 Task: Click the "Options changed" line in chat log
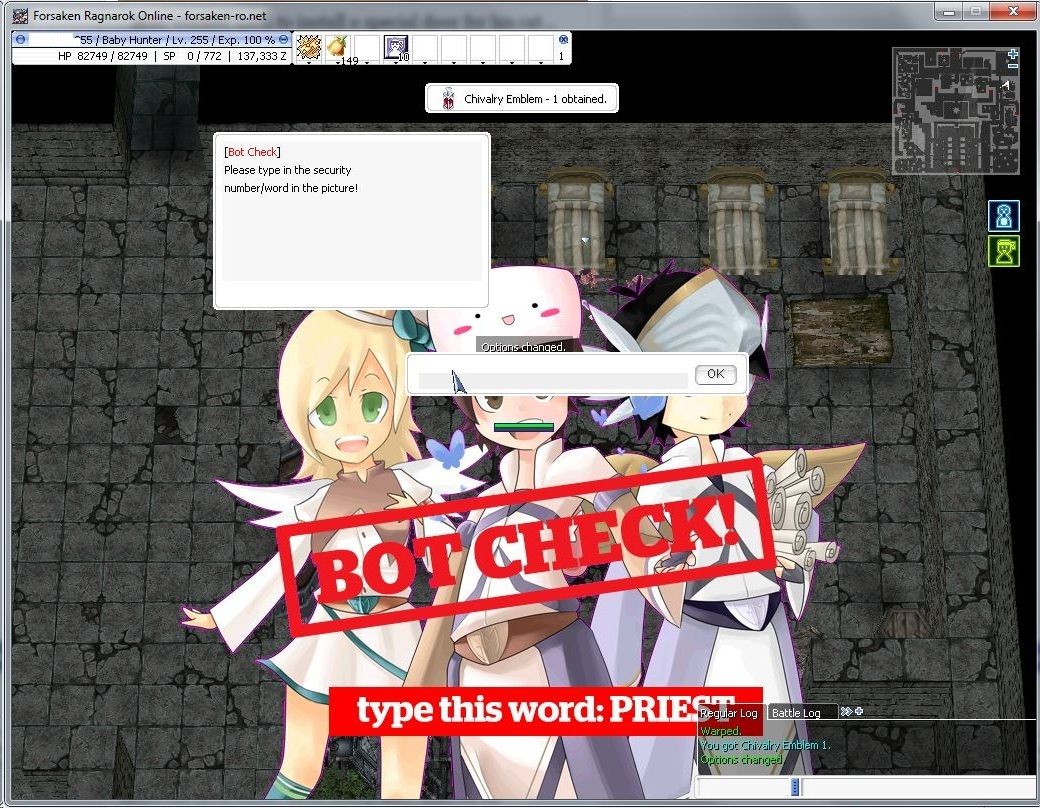(x=742, y=760)
